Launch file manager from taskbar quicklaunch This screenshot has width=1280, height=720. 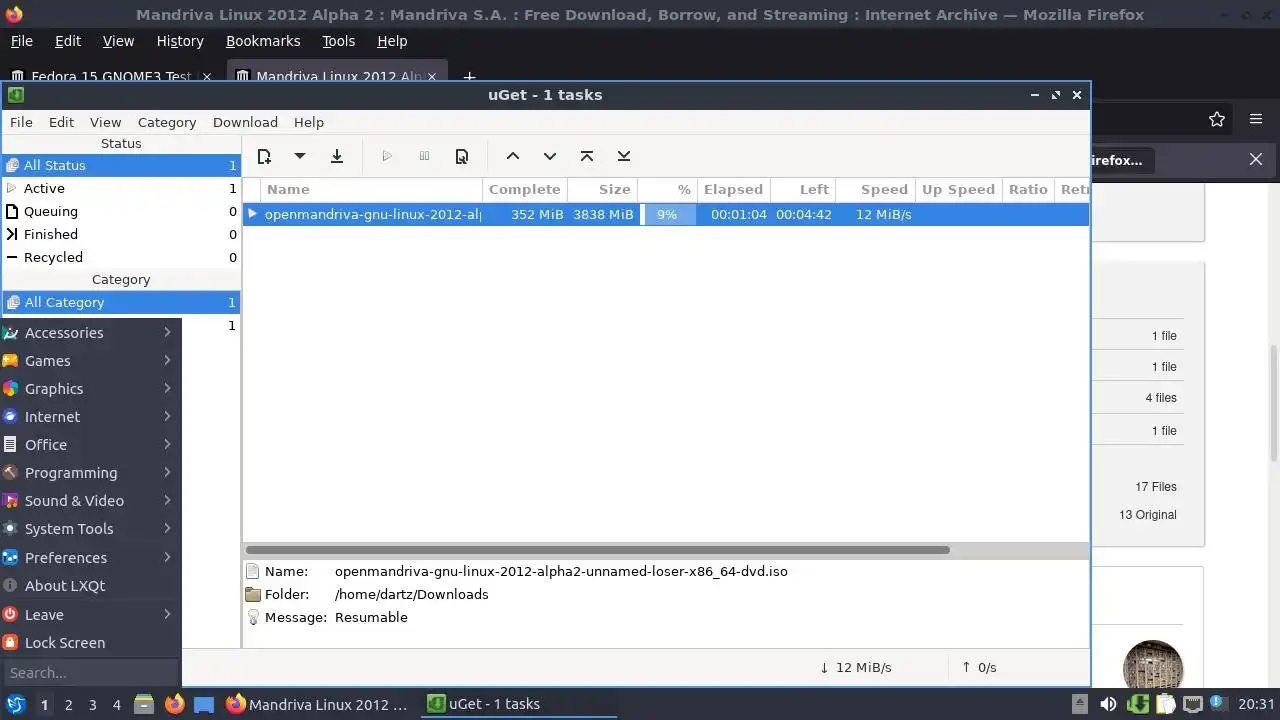144,704
